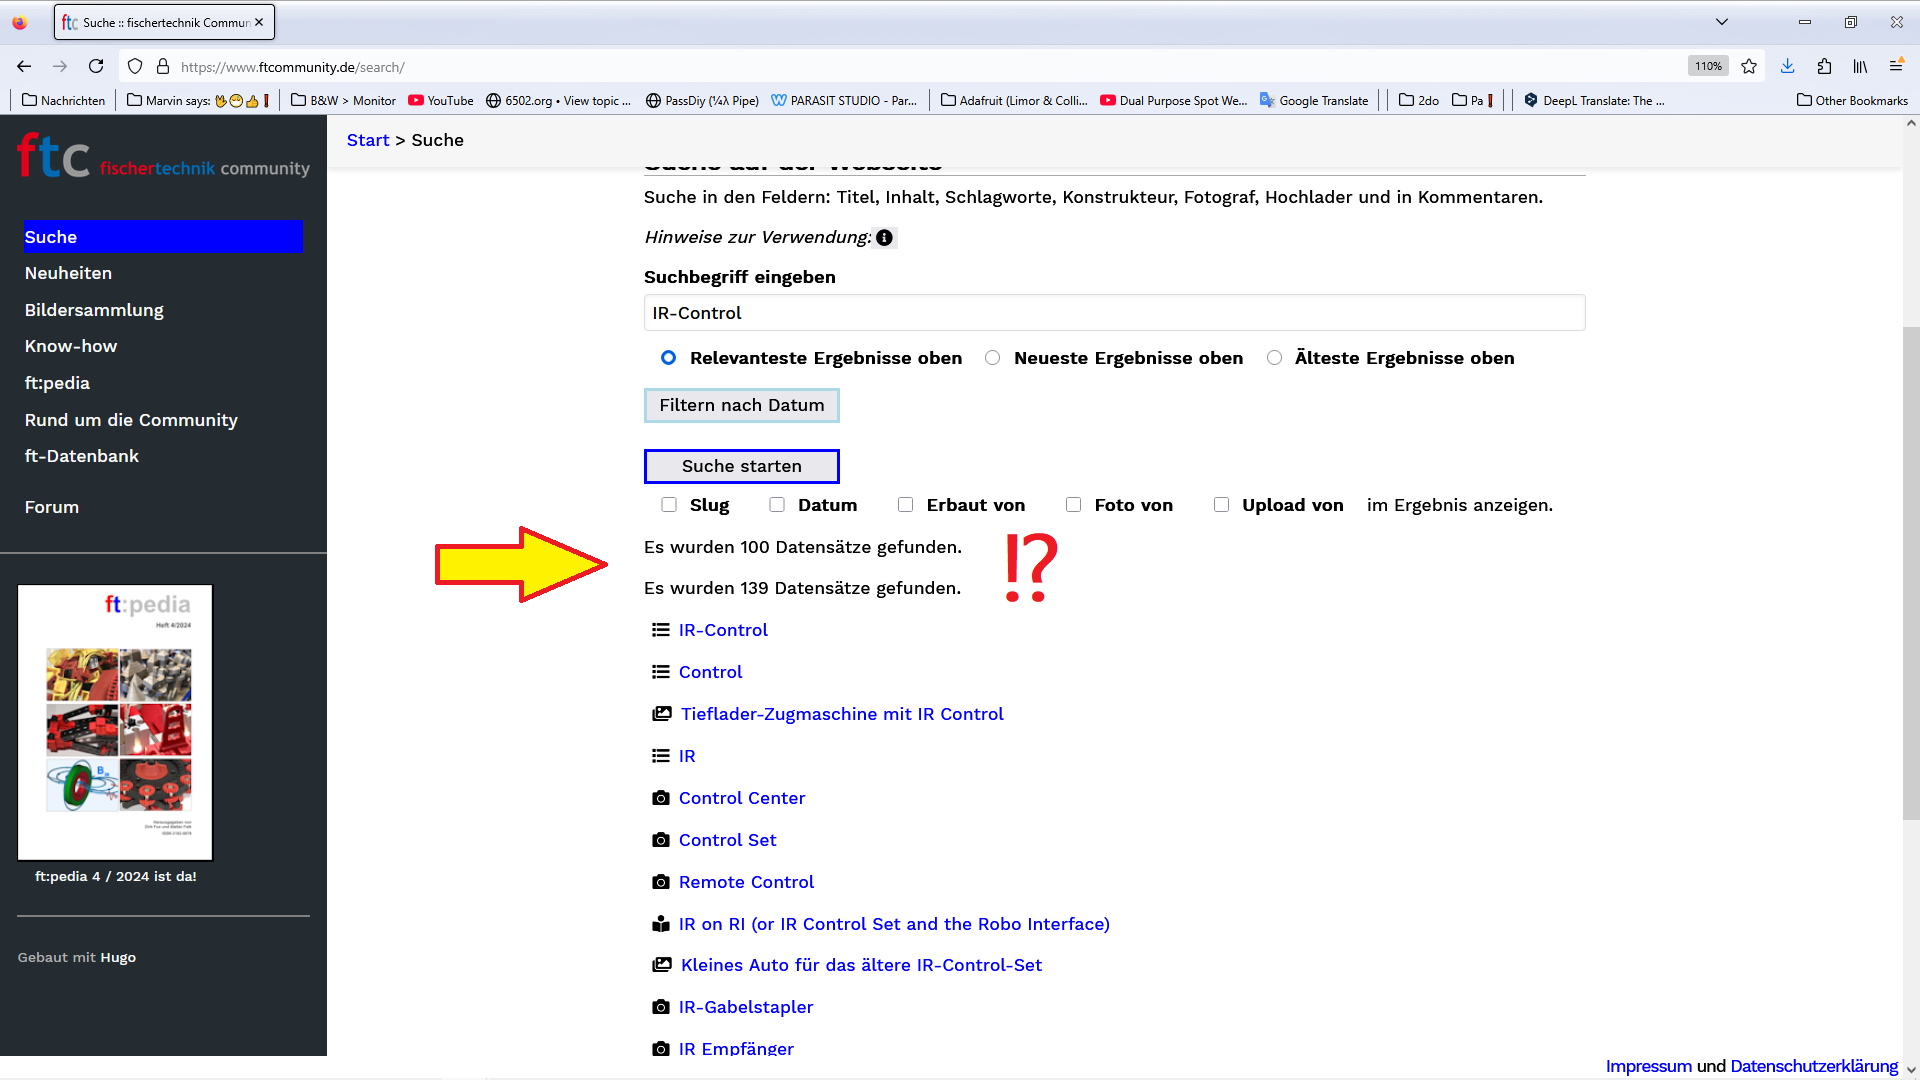Click the Firefox reload page icon
Image resolution: width=1920 pixels, height=1080 pixels.
point(96,67)
